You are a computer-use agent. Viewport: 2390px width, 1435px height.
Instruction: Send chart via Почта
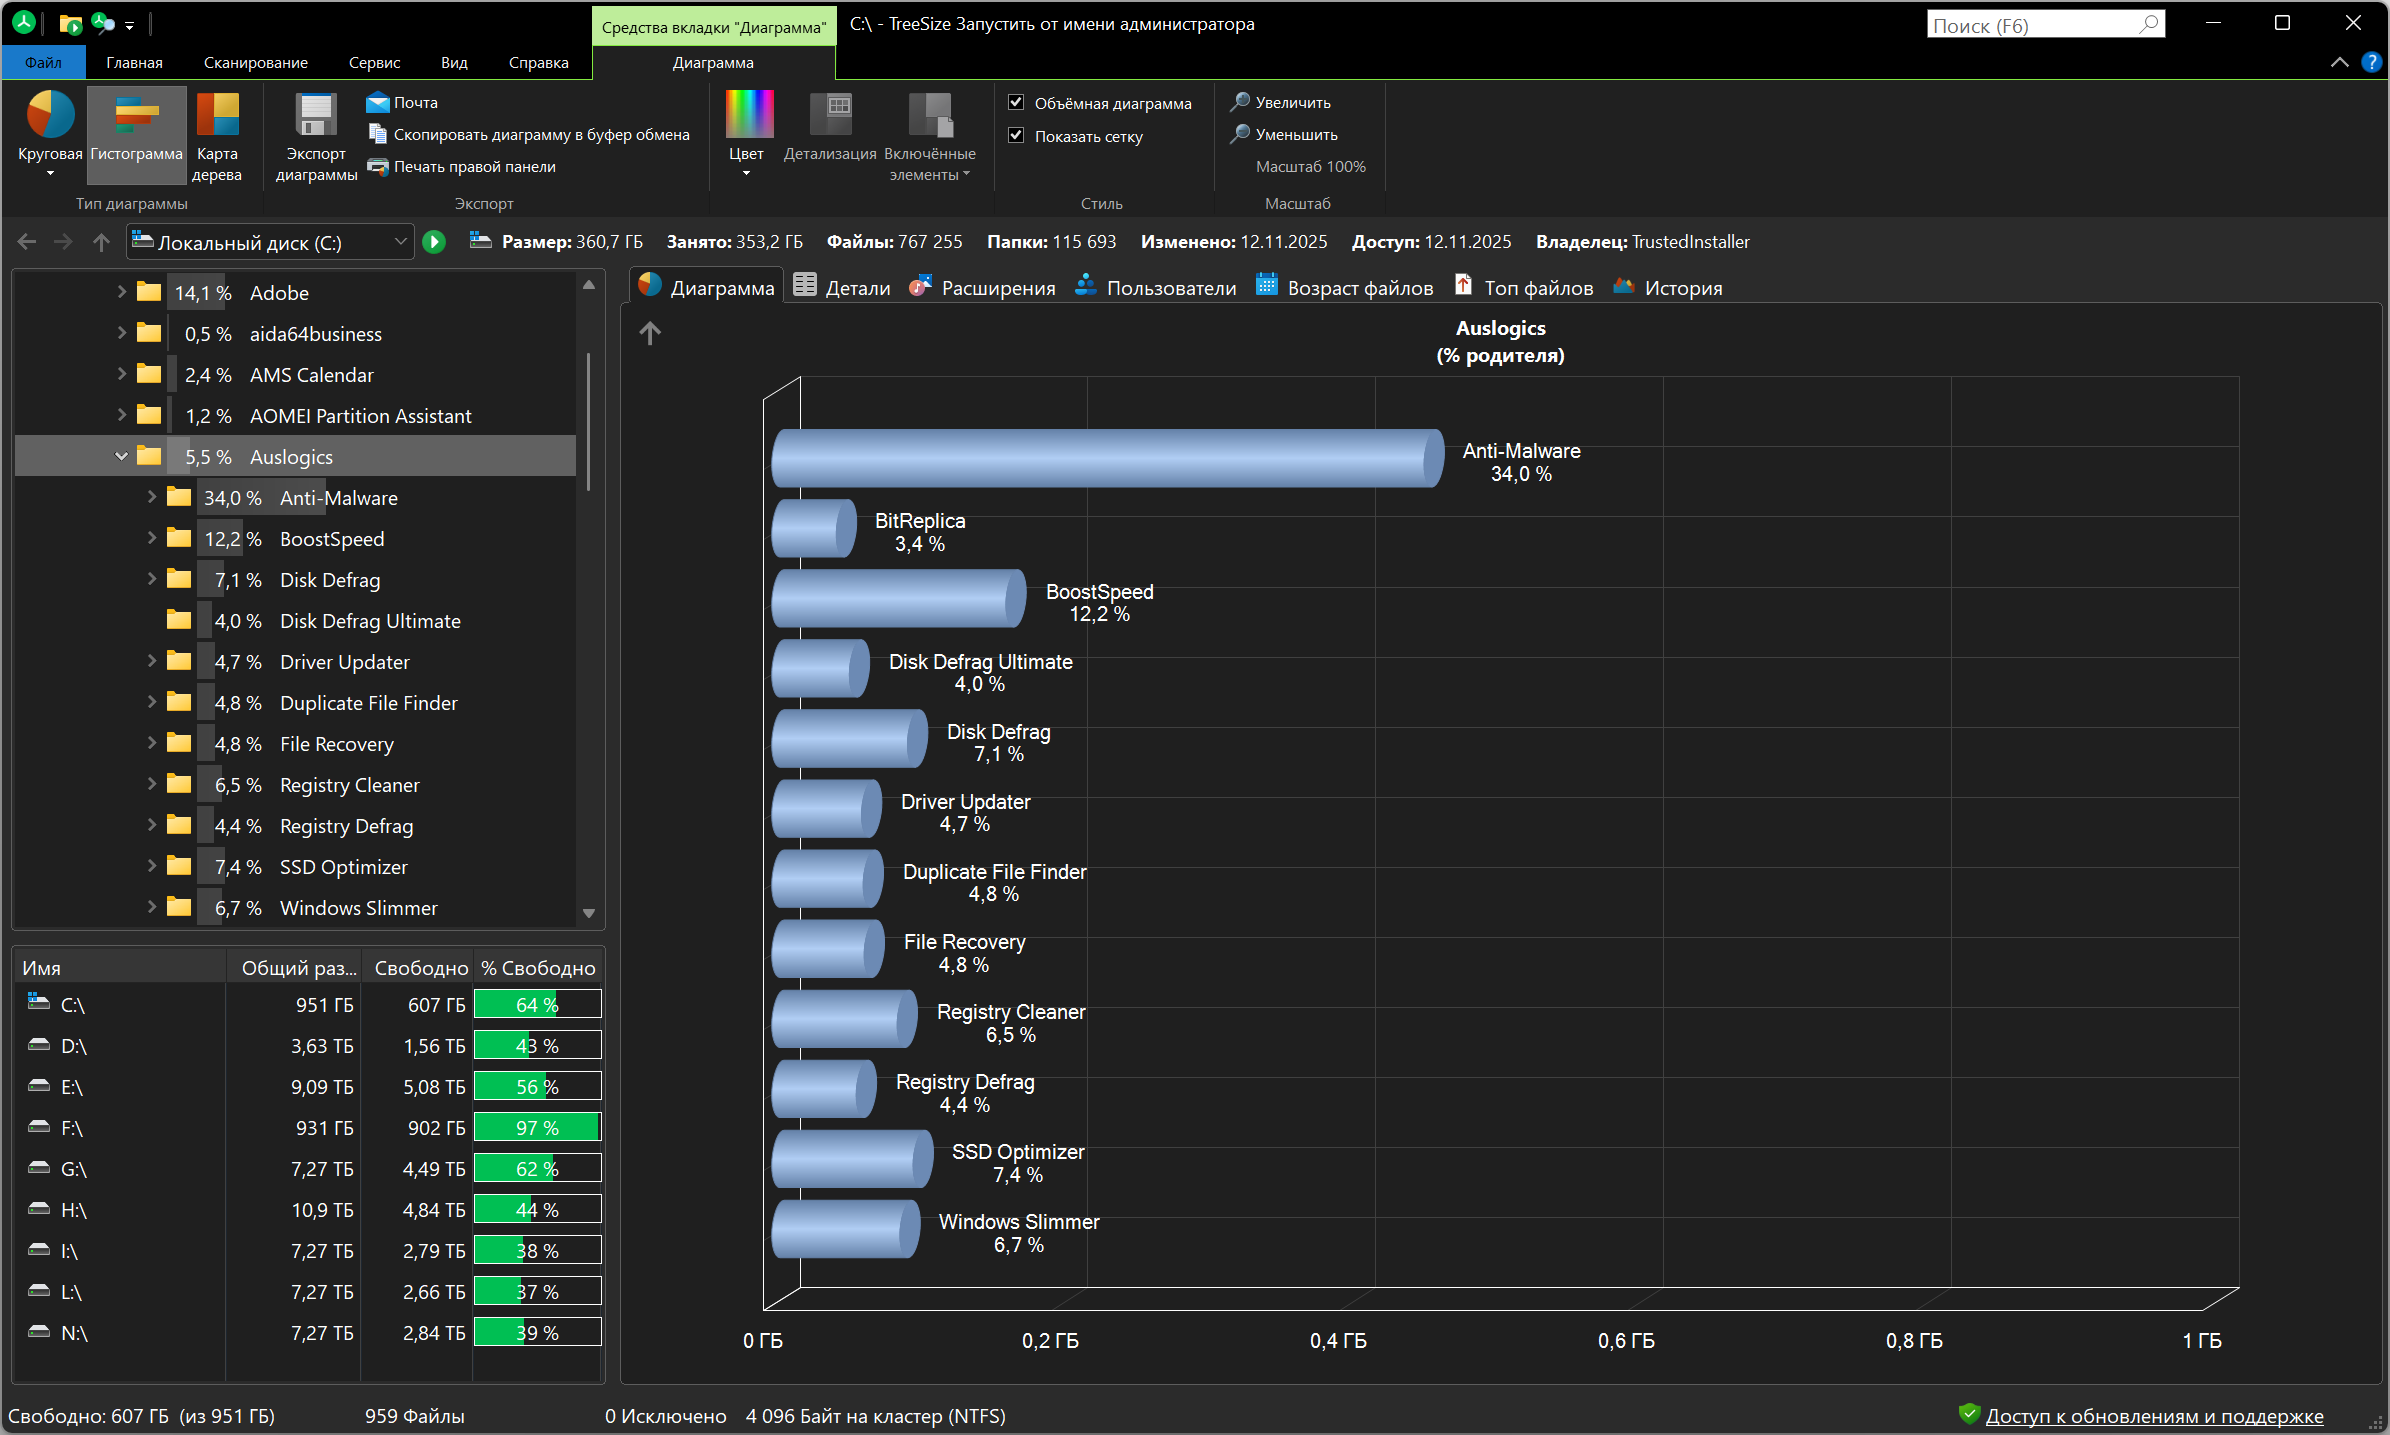(403, 103)
